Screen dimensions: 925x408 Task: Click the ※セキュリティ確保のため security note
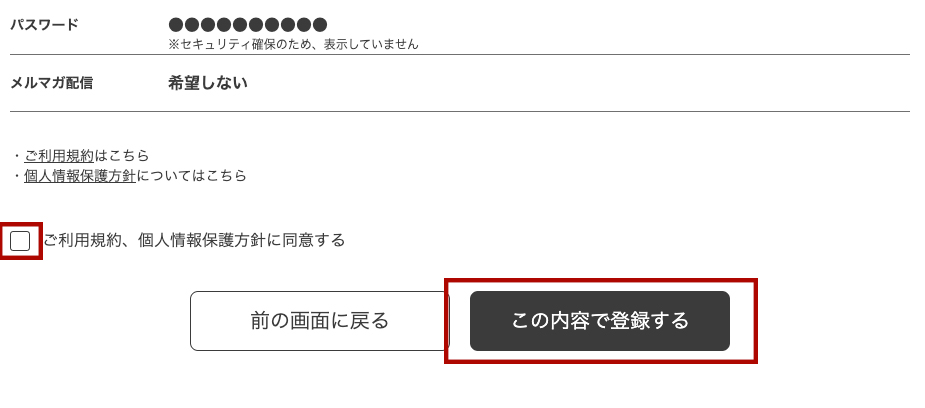[293, 44]
